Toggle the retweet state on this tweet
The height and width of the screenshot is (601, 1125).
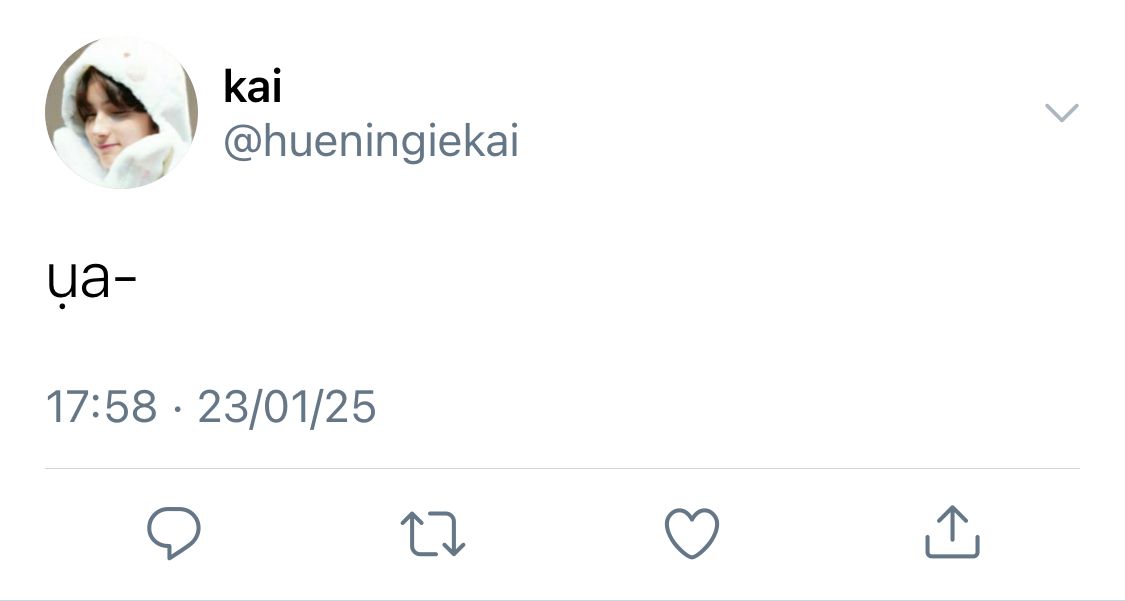pos(432,533)
